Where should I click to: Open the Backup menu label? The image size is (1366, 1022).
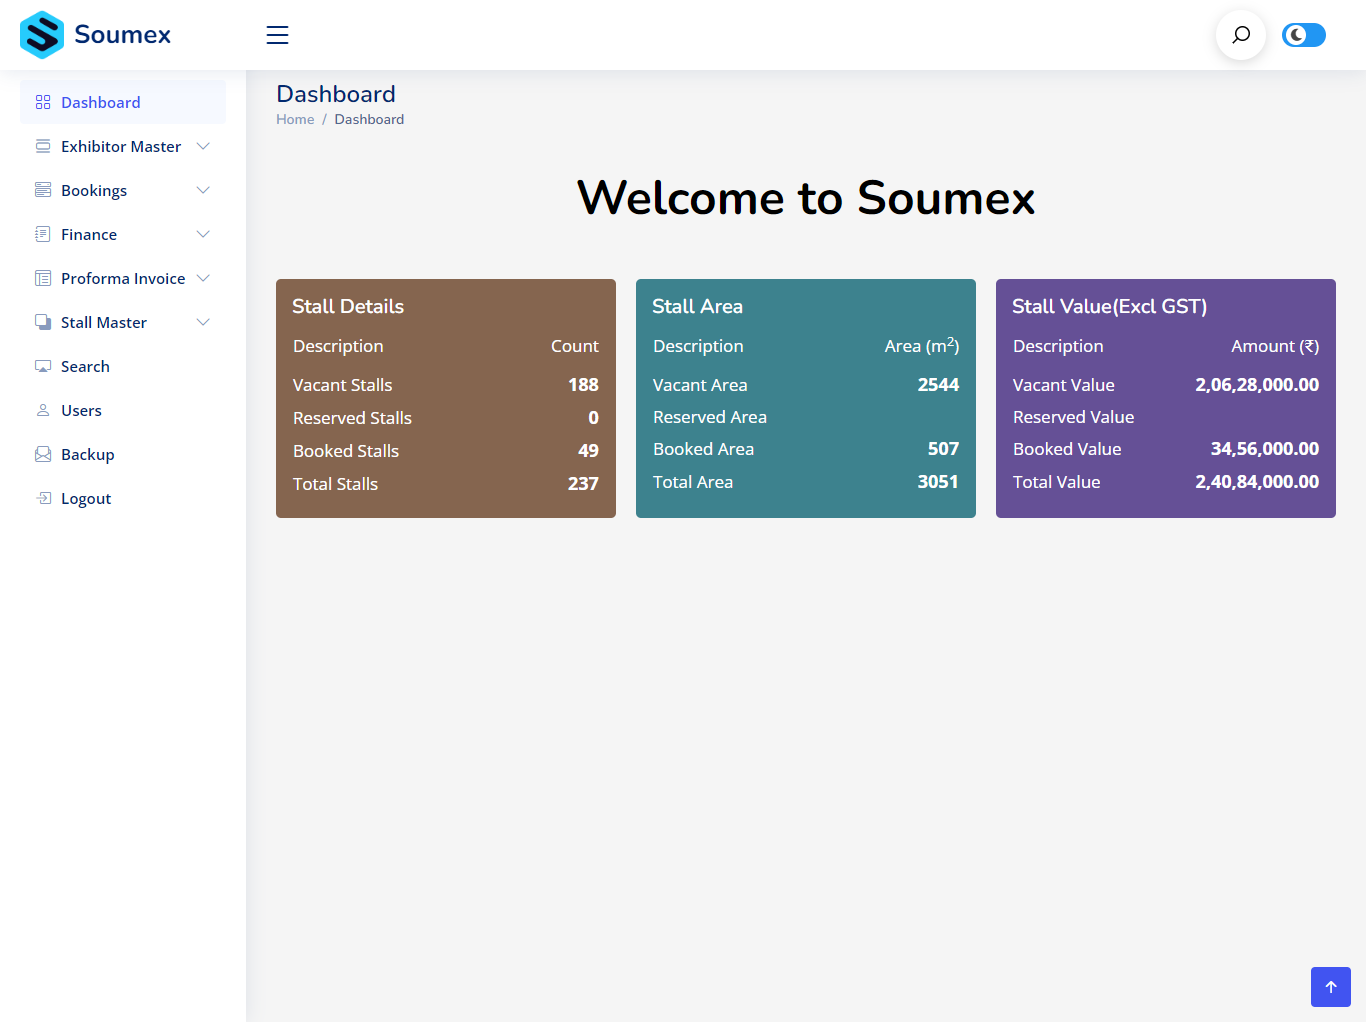tap(88, 454)
